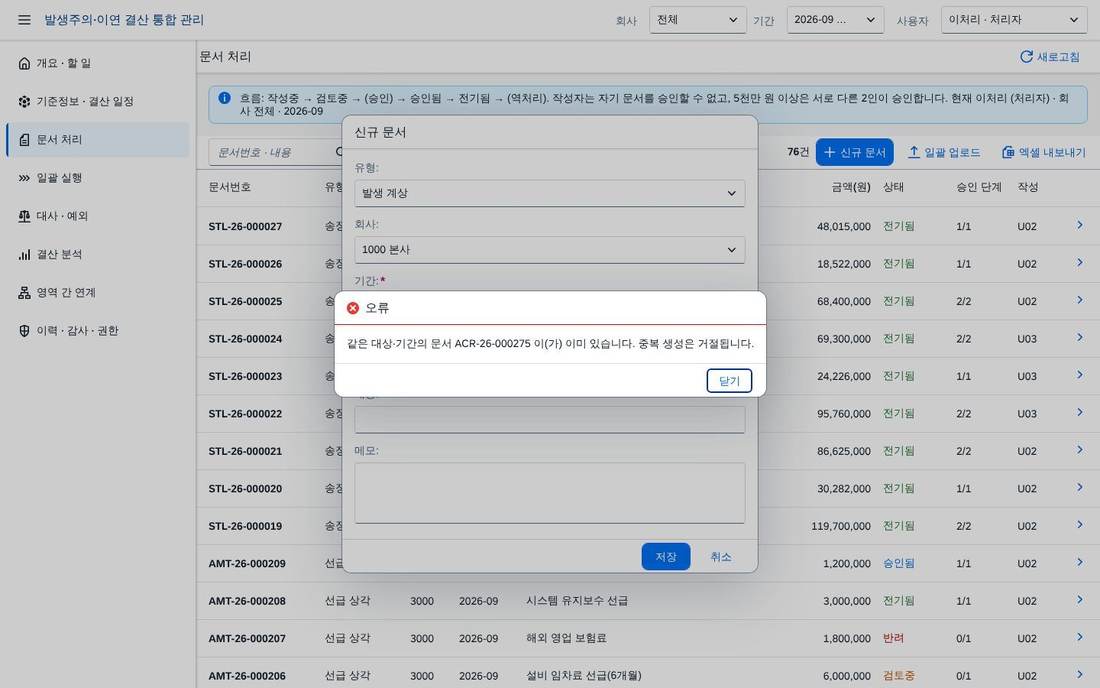Open 영역 간 연계 sidebar item
The width and height of the screenshot is (1100, 688).
tap(98, 292)
